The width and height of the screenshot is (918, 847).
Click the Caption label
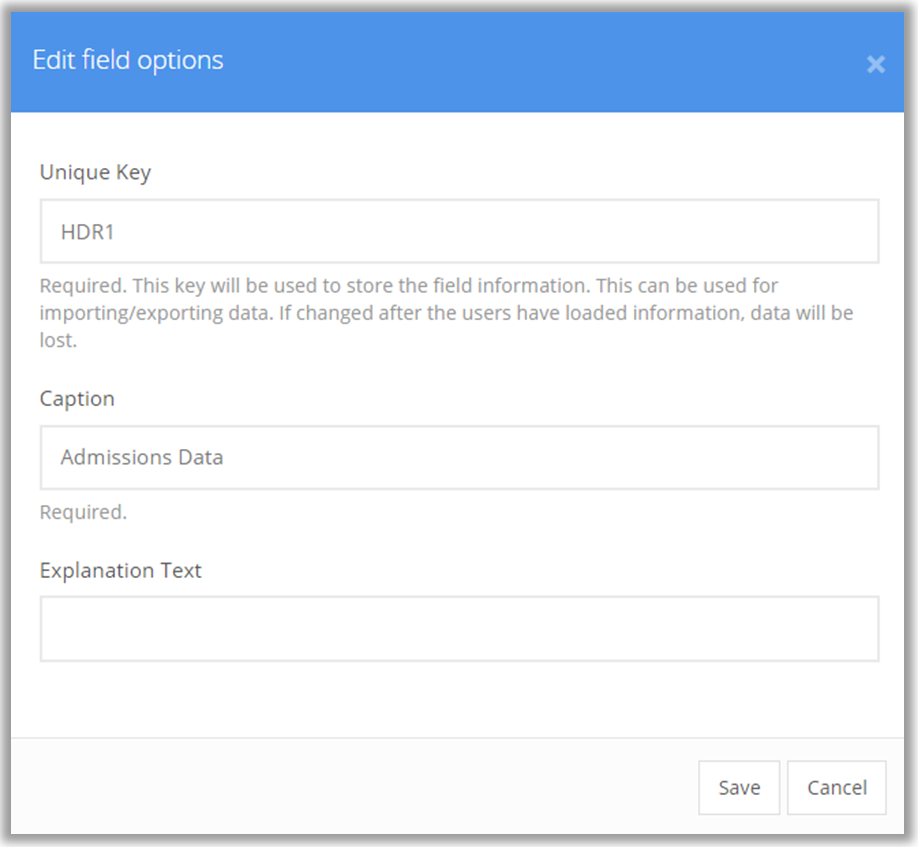[x=77, y=398]
